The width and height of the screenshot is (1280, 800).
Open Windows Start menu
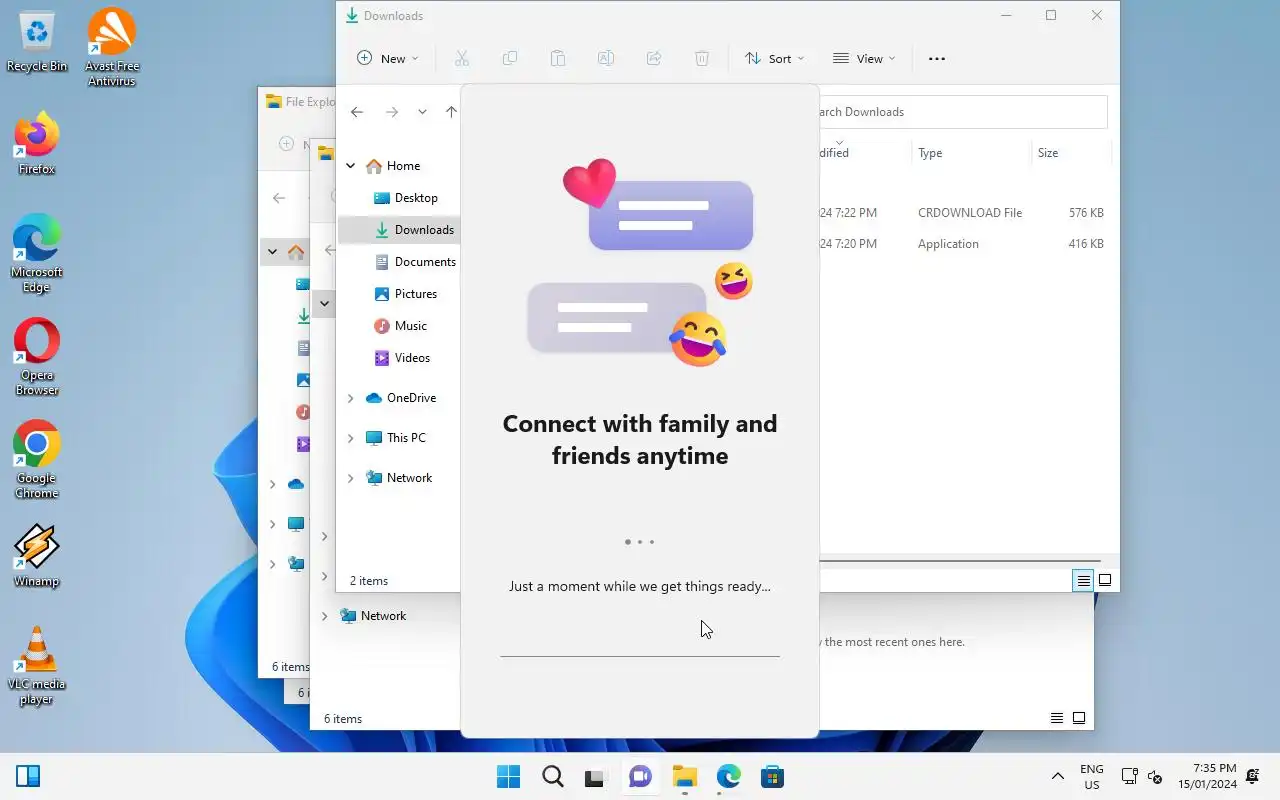click(x=508, y=777)
